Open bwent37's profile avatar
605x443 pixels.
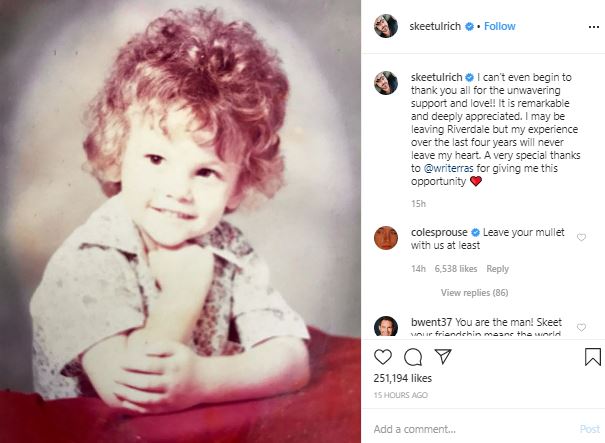tap(387, 326)
